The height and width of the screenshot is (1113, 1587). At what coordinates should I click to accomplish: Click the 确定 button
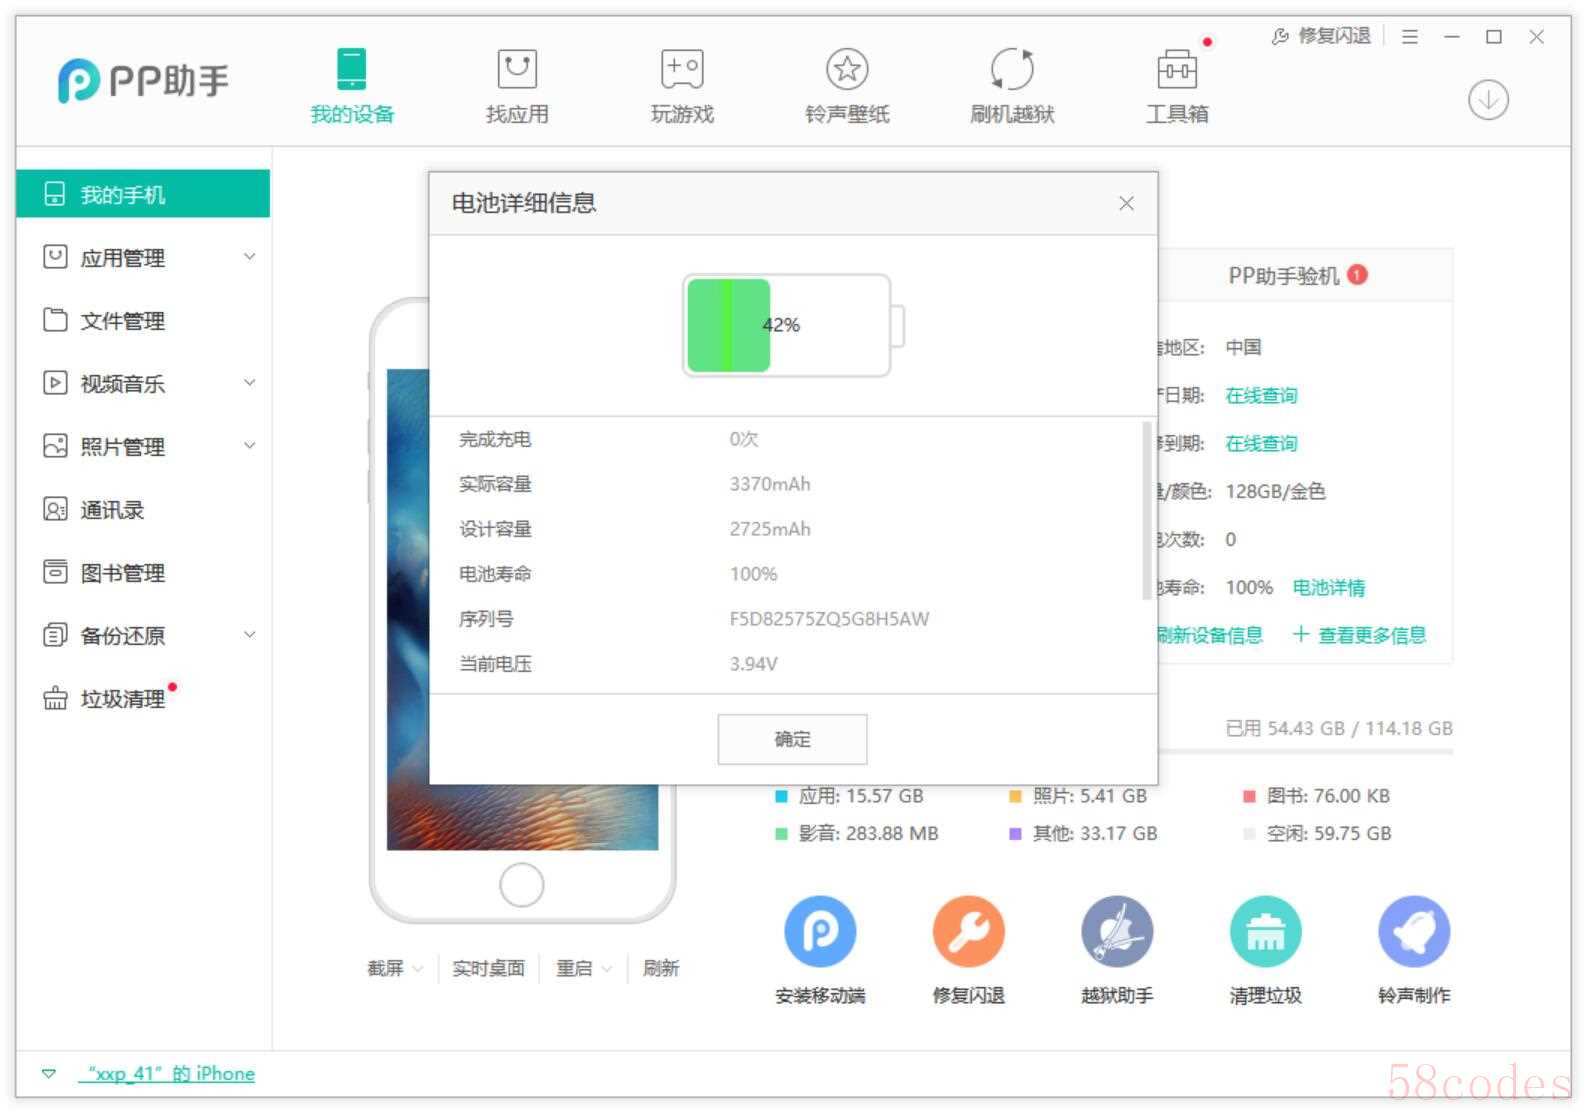792,739
